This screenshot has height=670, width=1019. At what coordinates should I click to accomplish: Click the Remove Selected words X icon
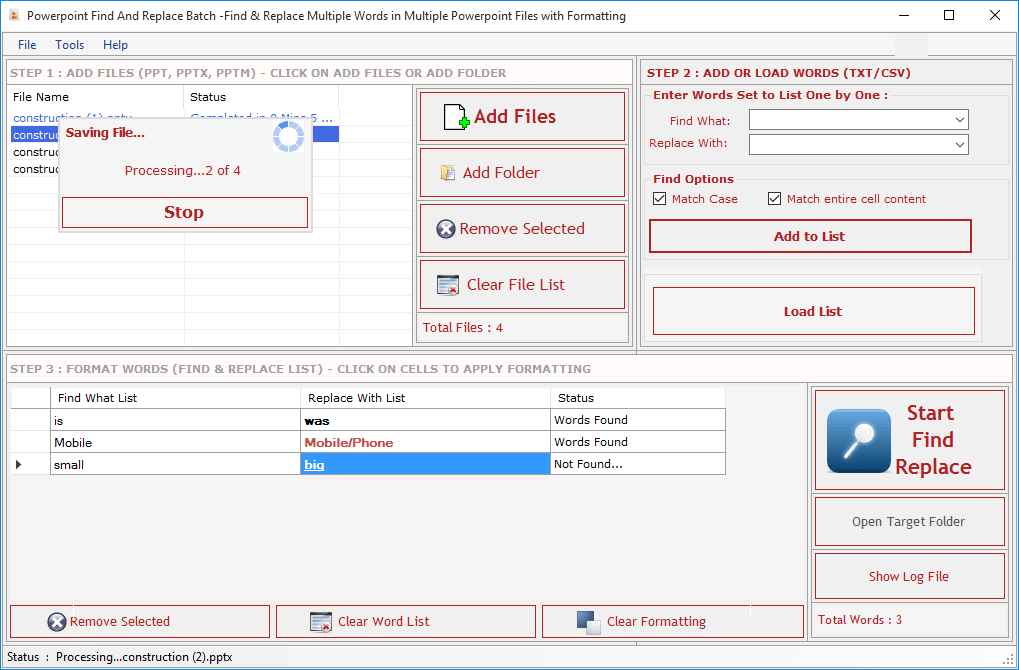pos(57,622)
